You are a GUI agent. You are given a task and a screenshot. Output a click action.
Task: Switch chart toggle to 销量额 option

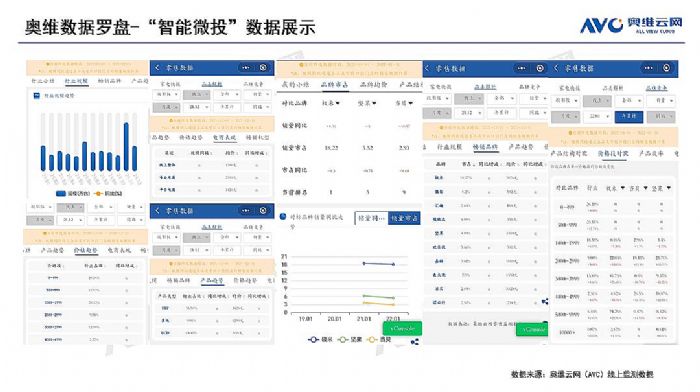pos(371,218)
